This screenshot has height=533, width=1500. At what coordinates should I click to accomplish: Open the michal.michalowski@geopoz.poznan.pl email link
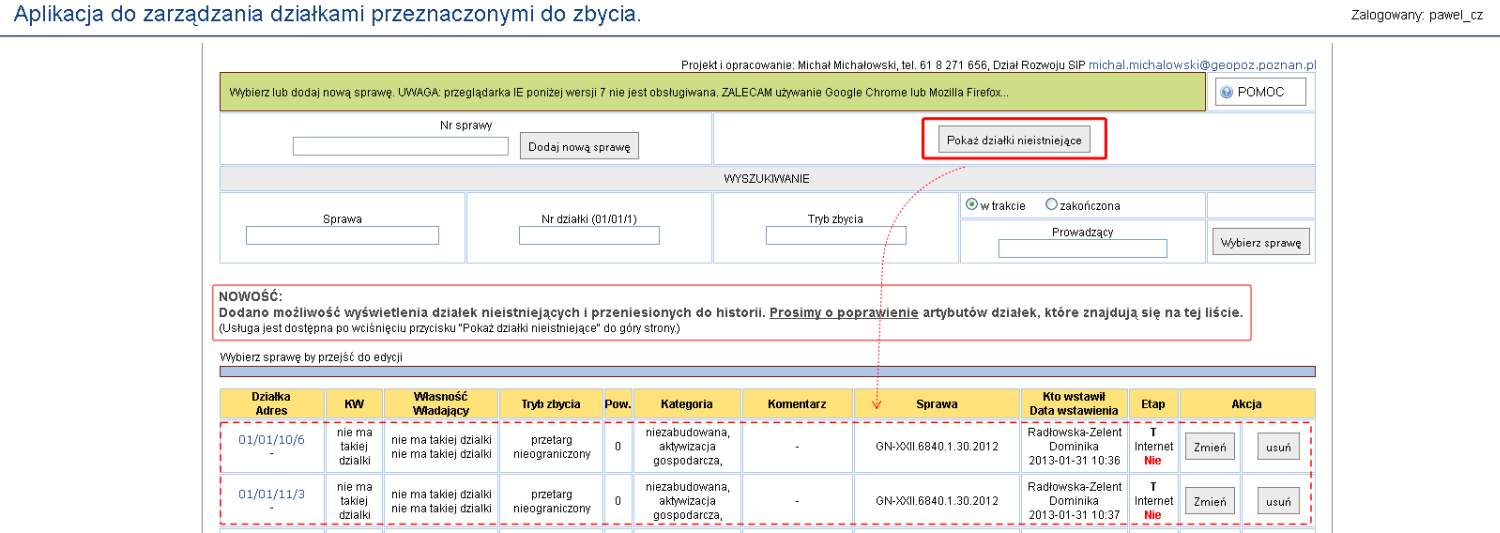[1202, 64]
